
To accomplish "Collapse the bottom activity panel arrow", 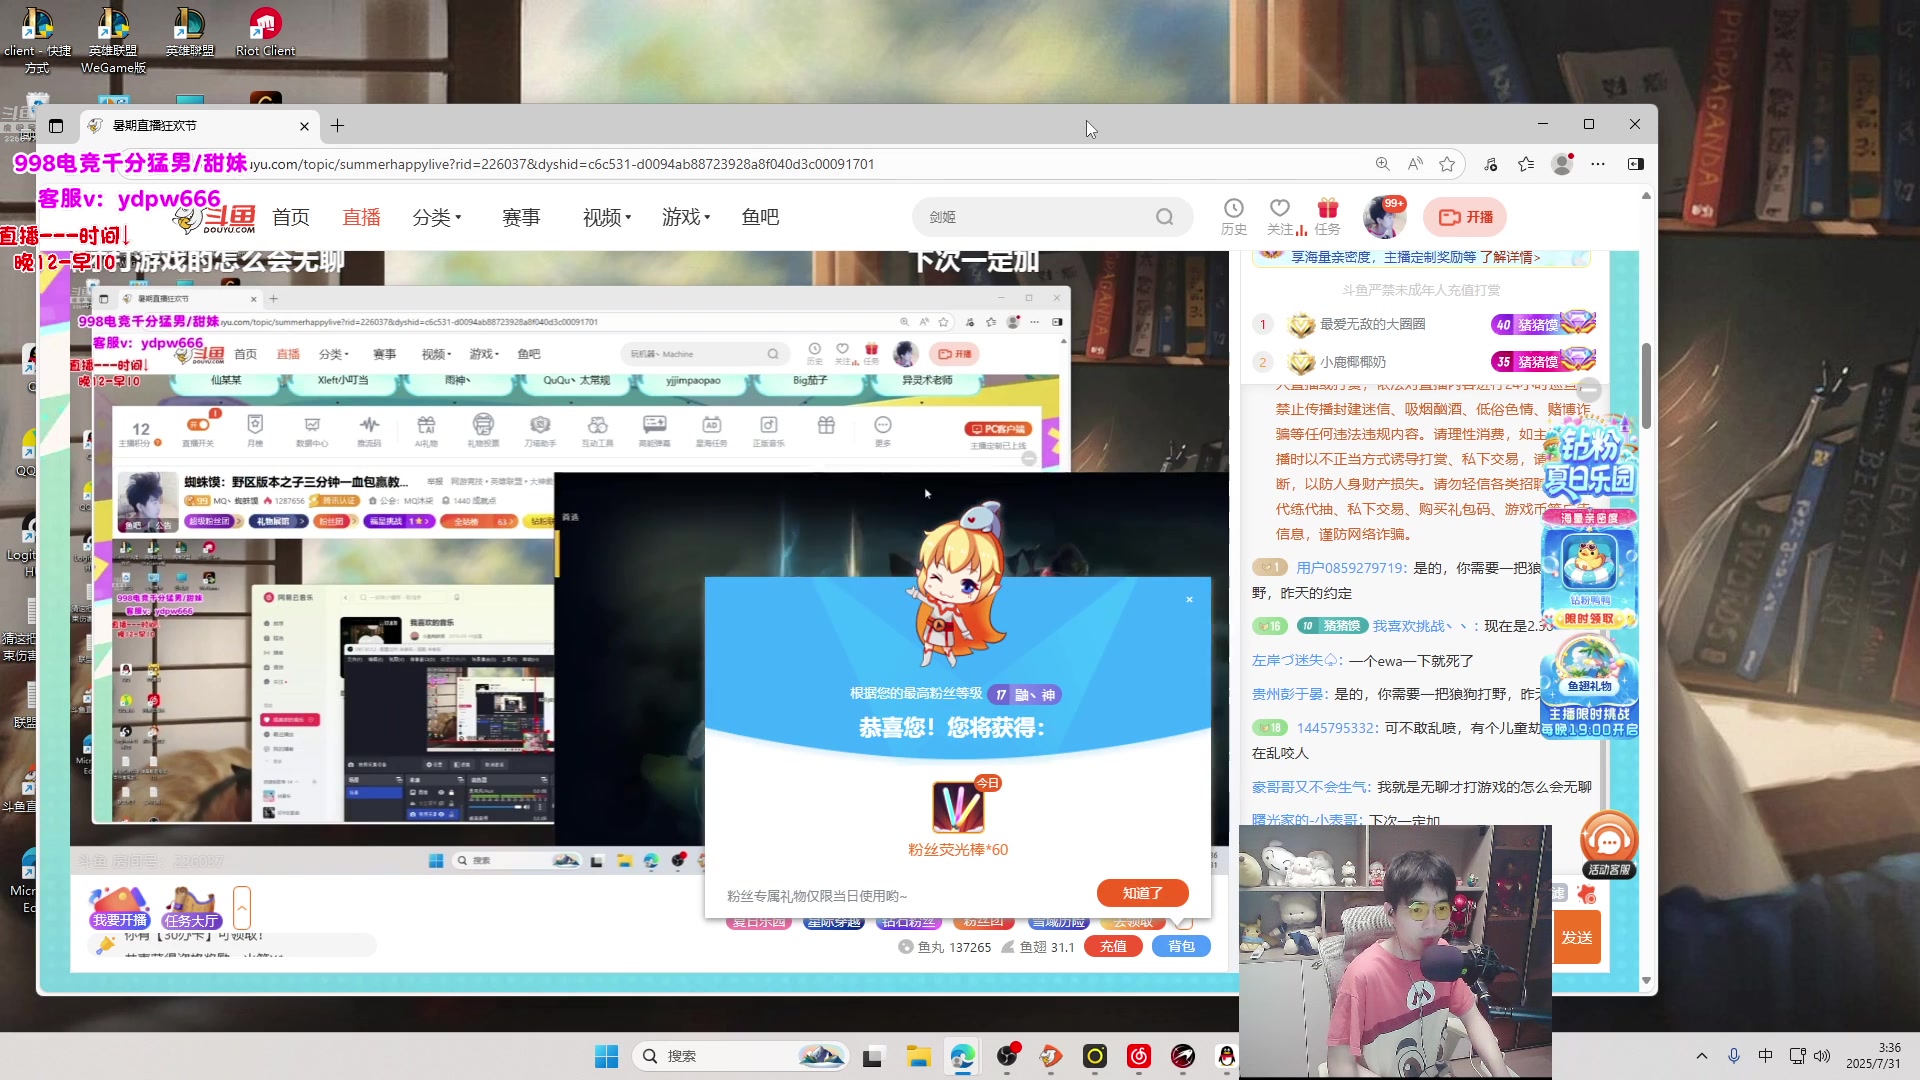I will [x=242, y=908].
